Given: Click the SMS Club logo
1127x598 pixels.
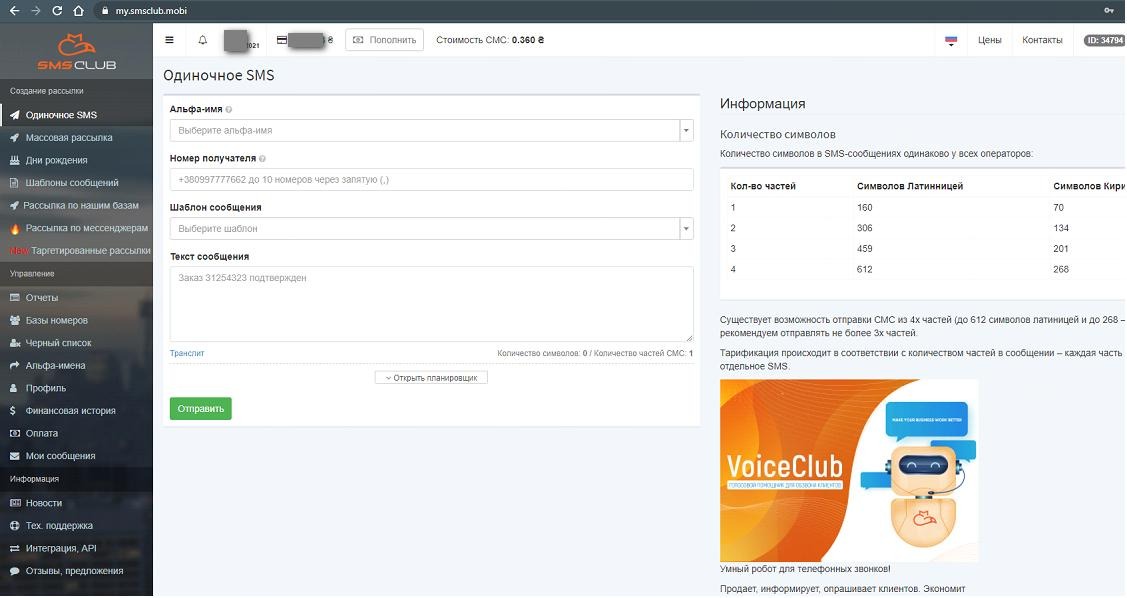Looking at the screenshot, I should (76, 52).
